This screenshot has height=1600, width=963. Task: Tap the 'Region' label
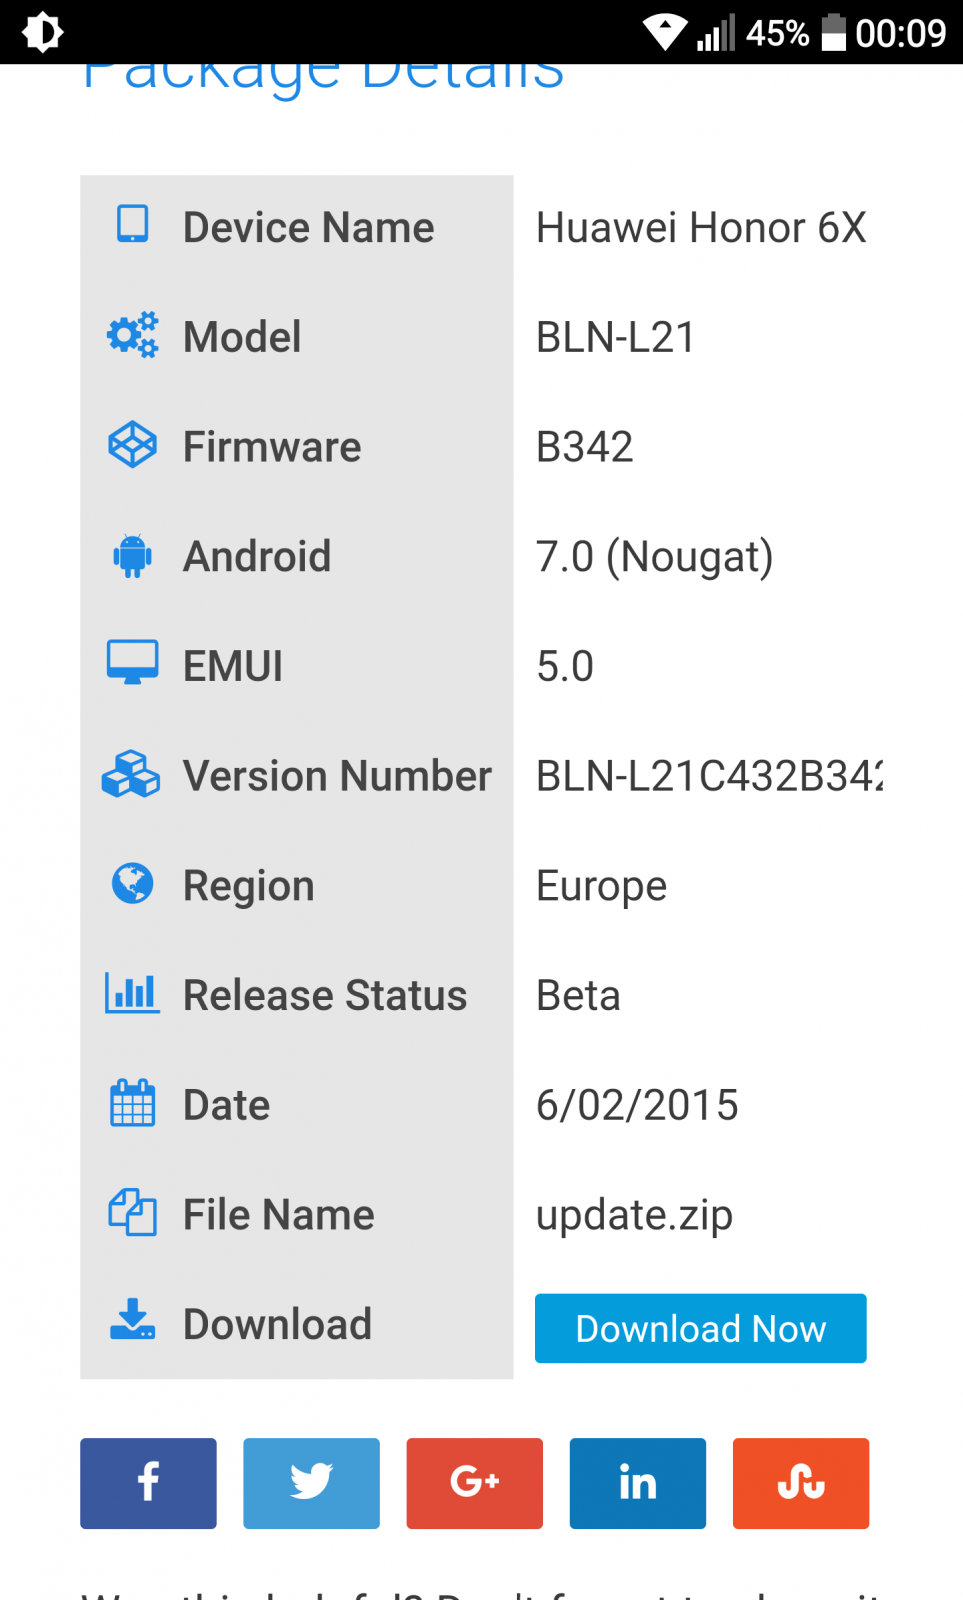(249, 886)
